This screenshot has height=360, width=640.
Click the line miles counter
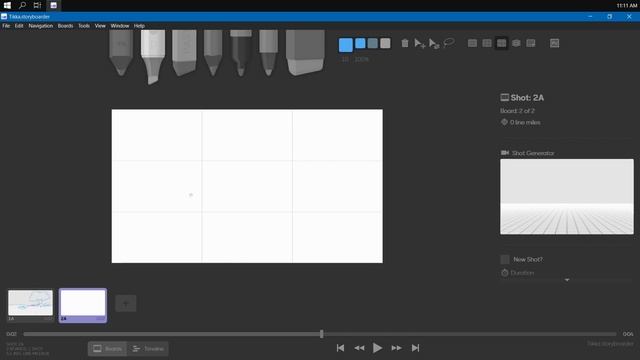[x=525, y=122]
